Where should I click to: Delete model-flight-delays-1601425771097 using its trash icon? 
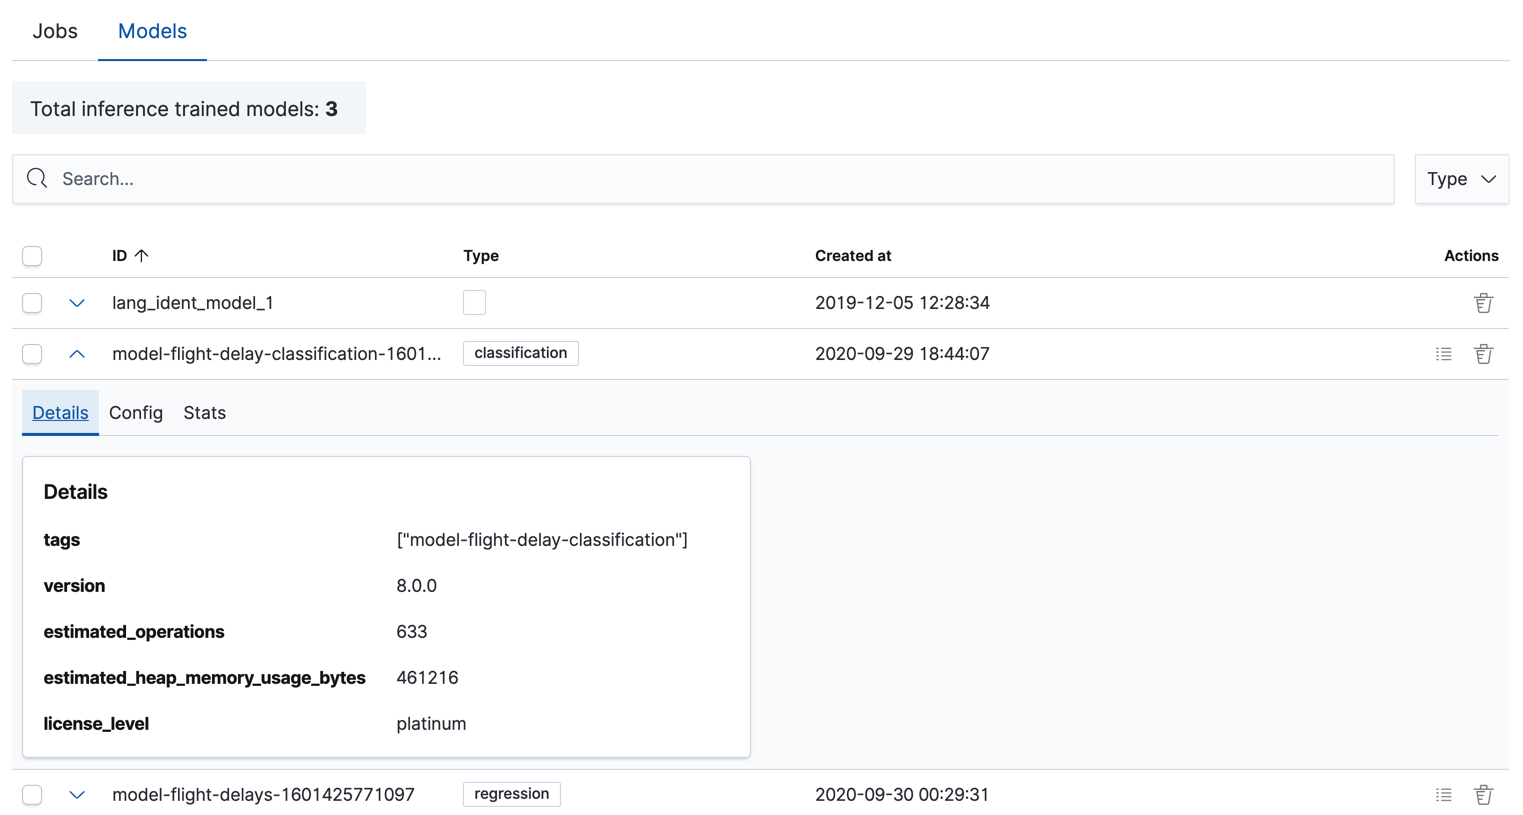[x=1483, y=794]
